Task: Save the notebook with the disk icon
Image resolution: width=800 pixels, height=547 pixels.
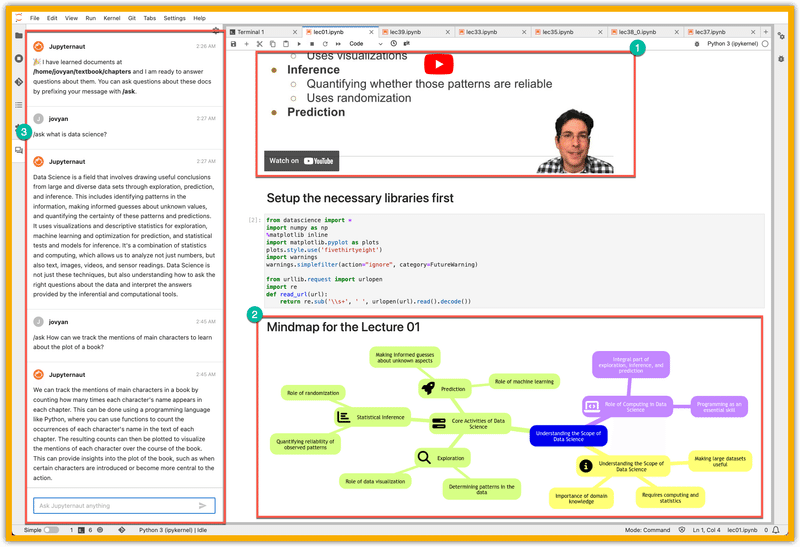Action: (x=234, y=44)
